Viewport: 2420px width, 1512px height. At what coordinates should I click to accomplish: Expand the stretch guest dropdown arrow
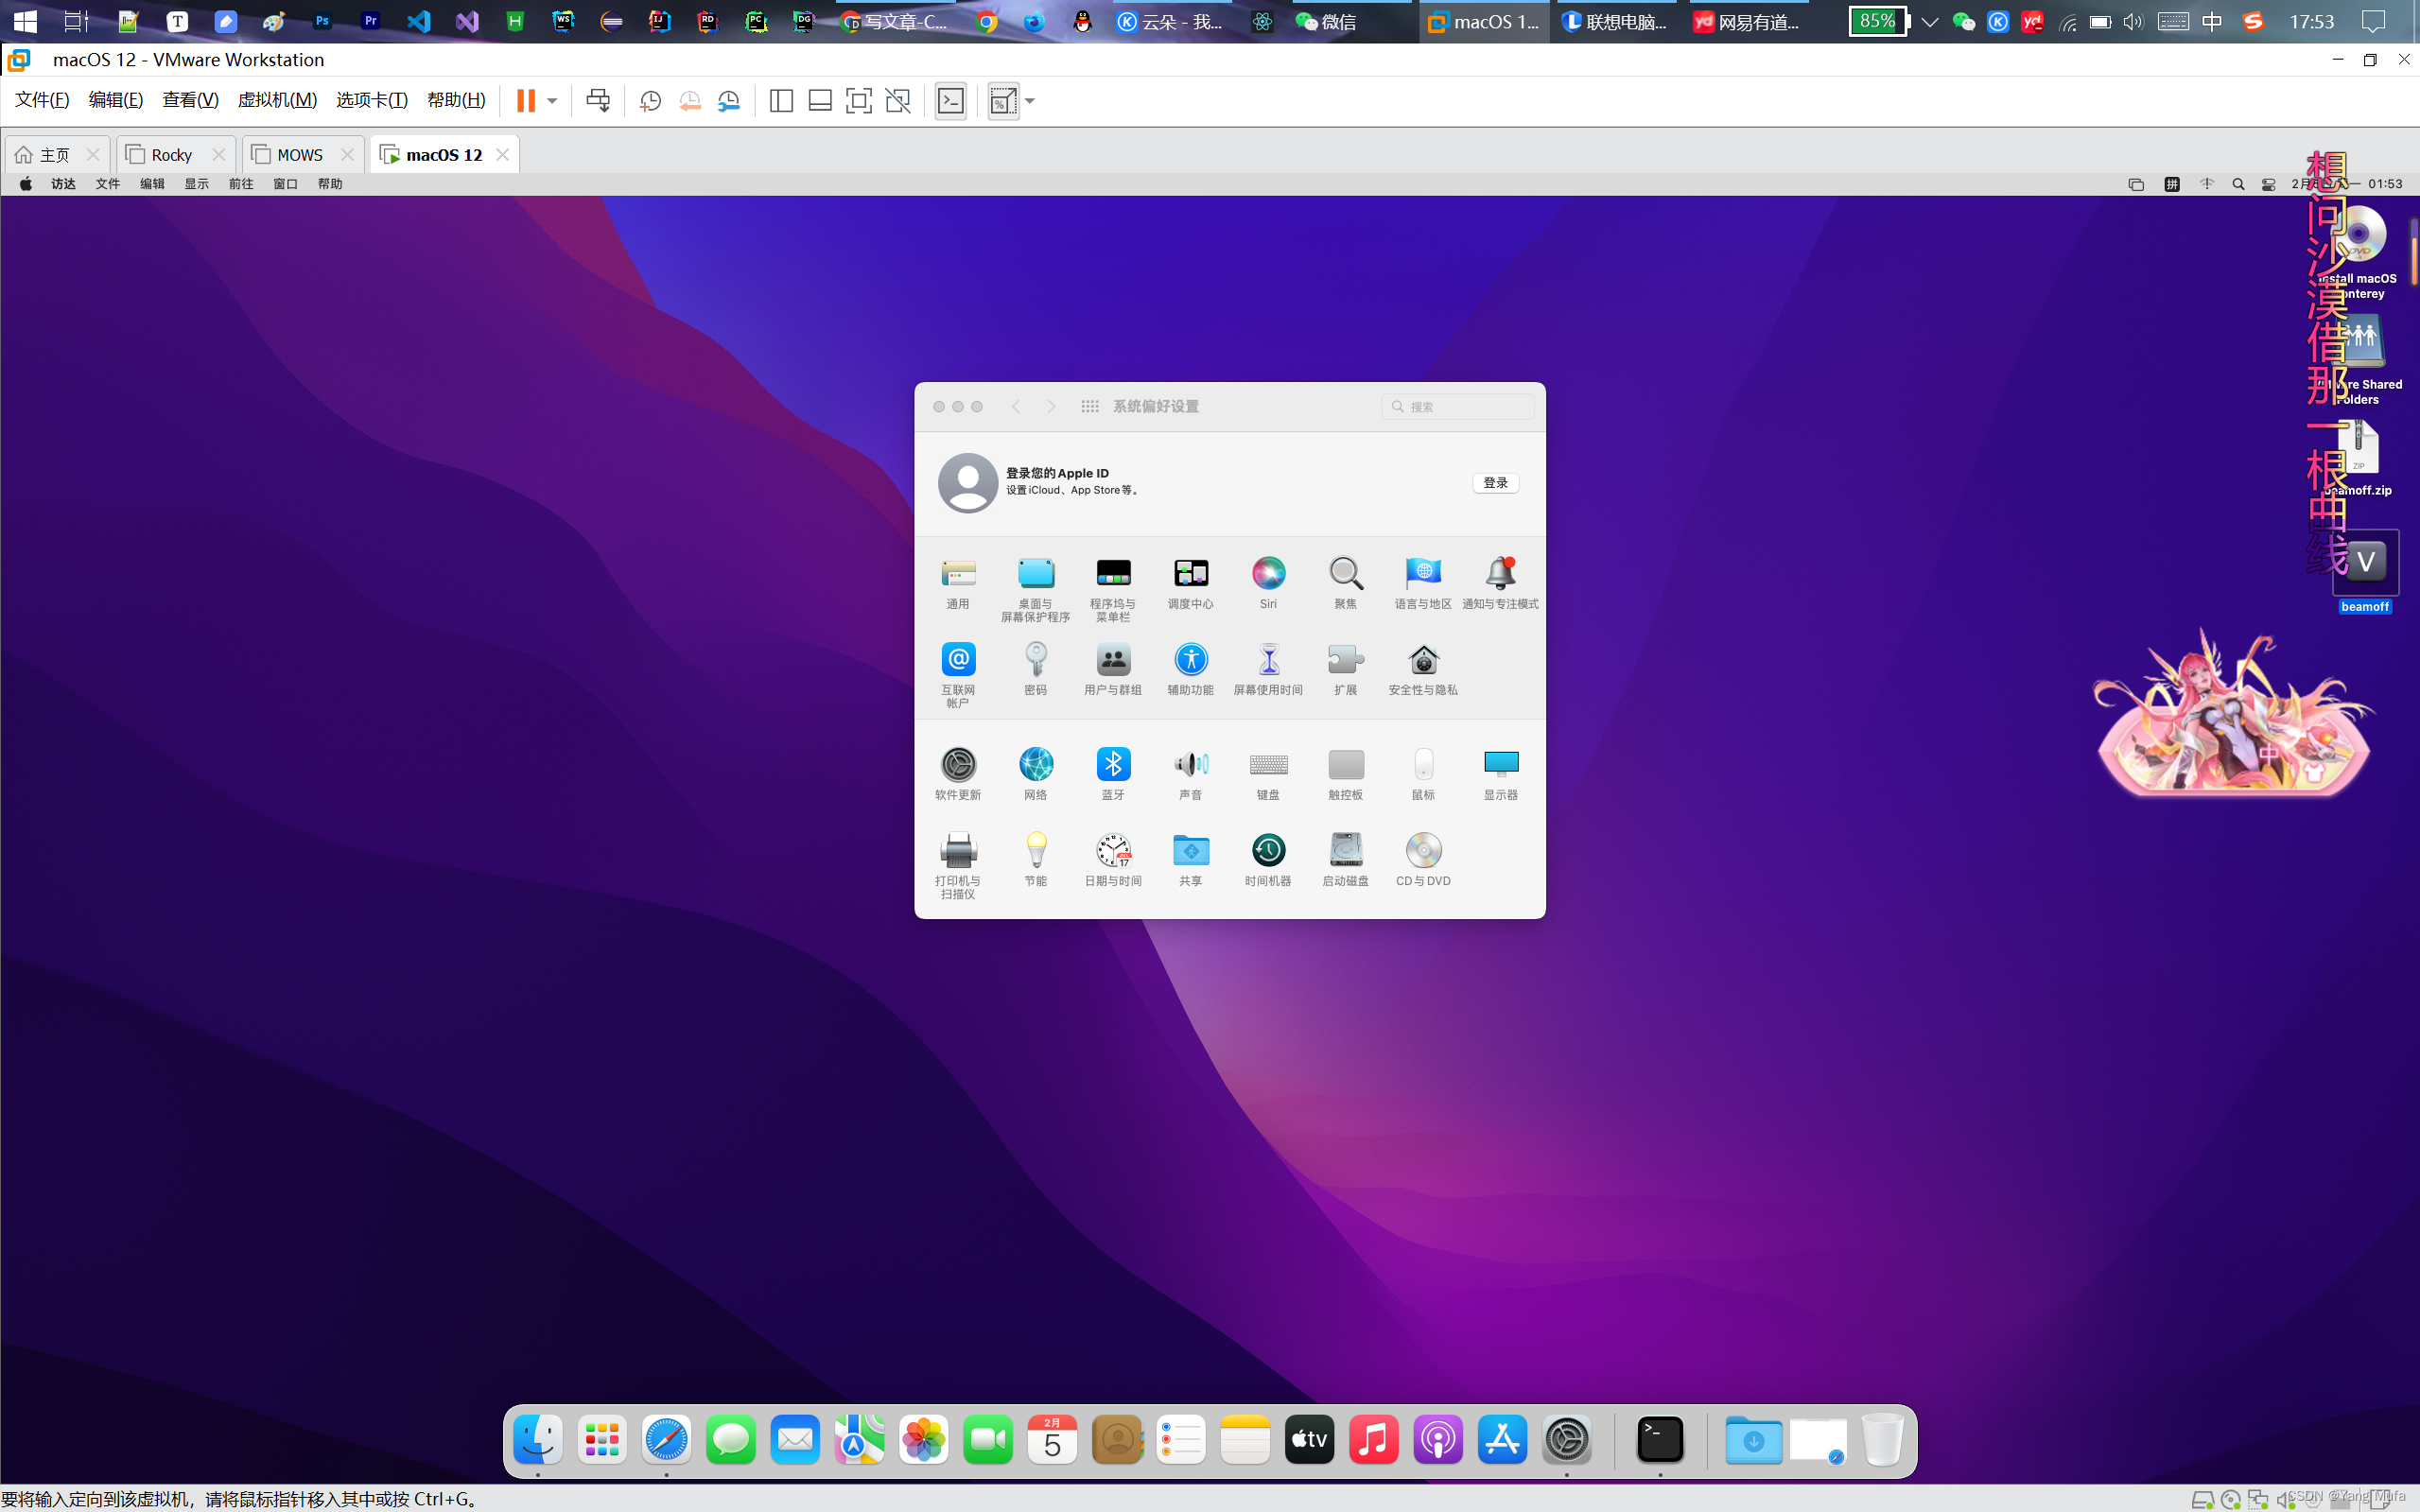(x=1030, y=101)
